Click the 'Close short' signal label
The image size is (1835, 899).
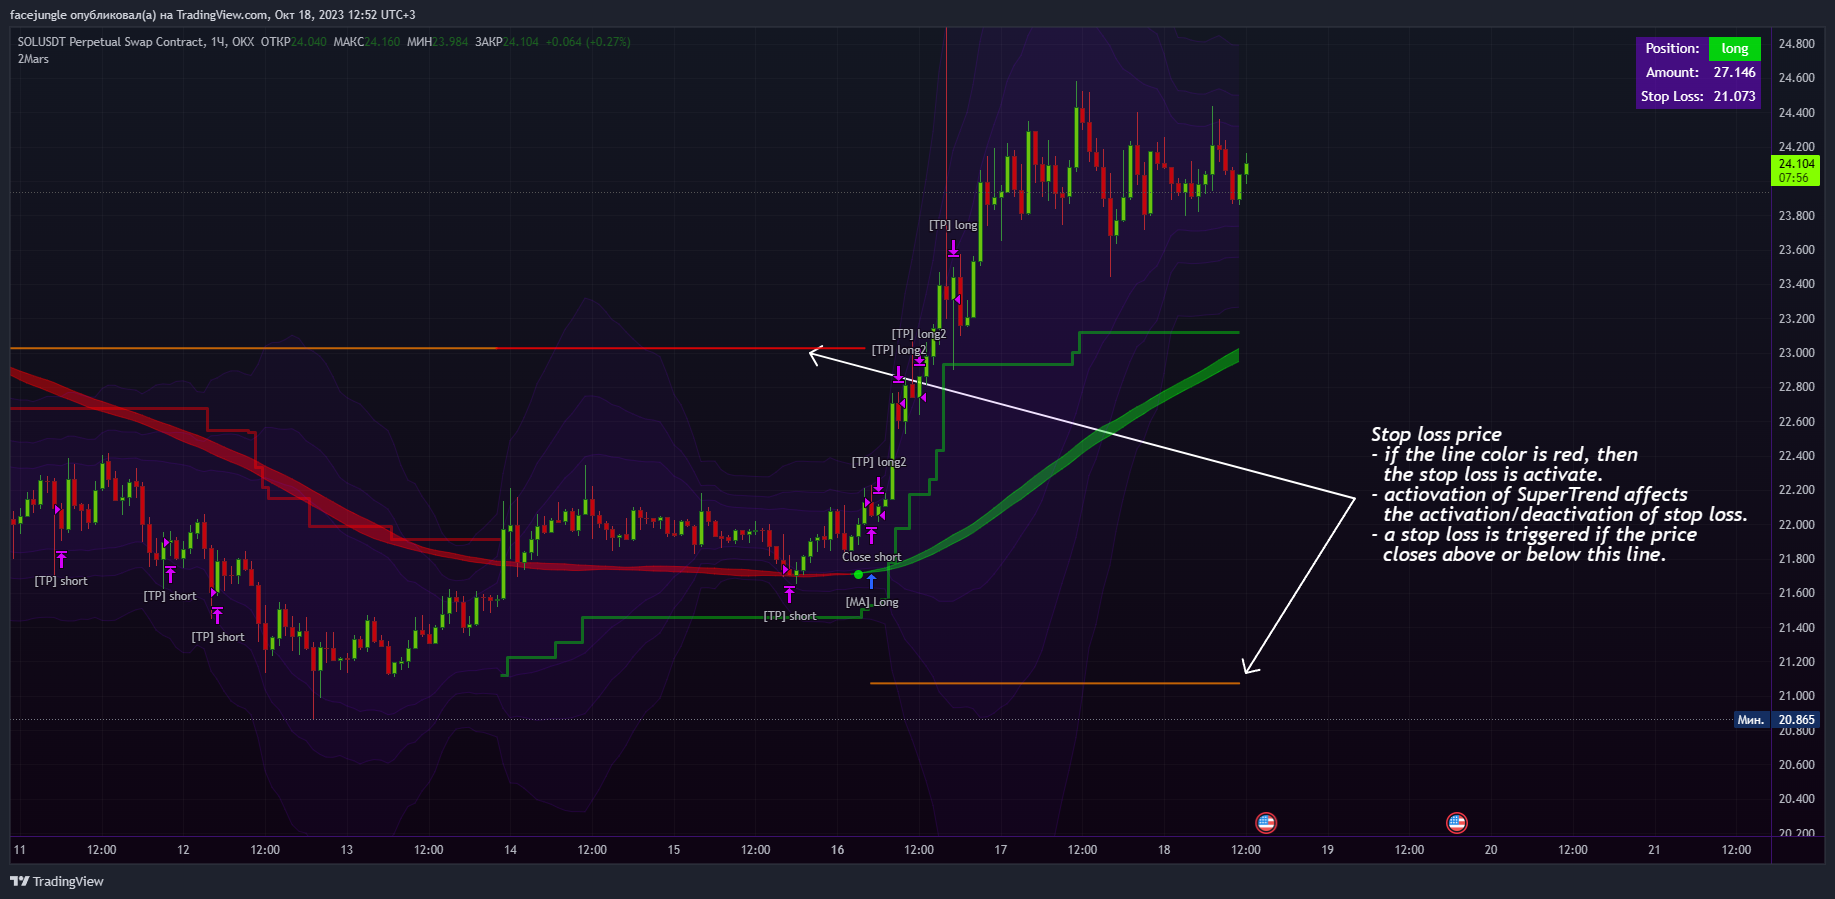871,557
